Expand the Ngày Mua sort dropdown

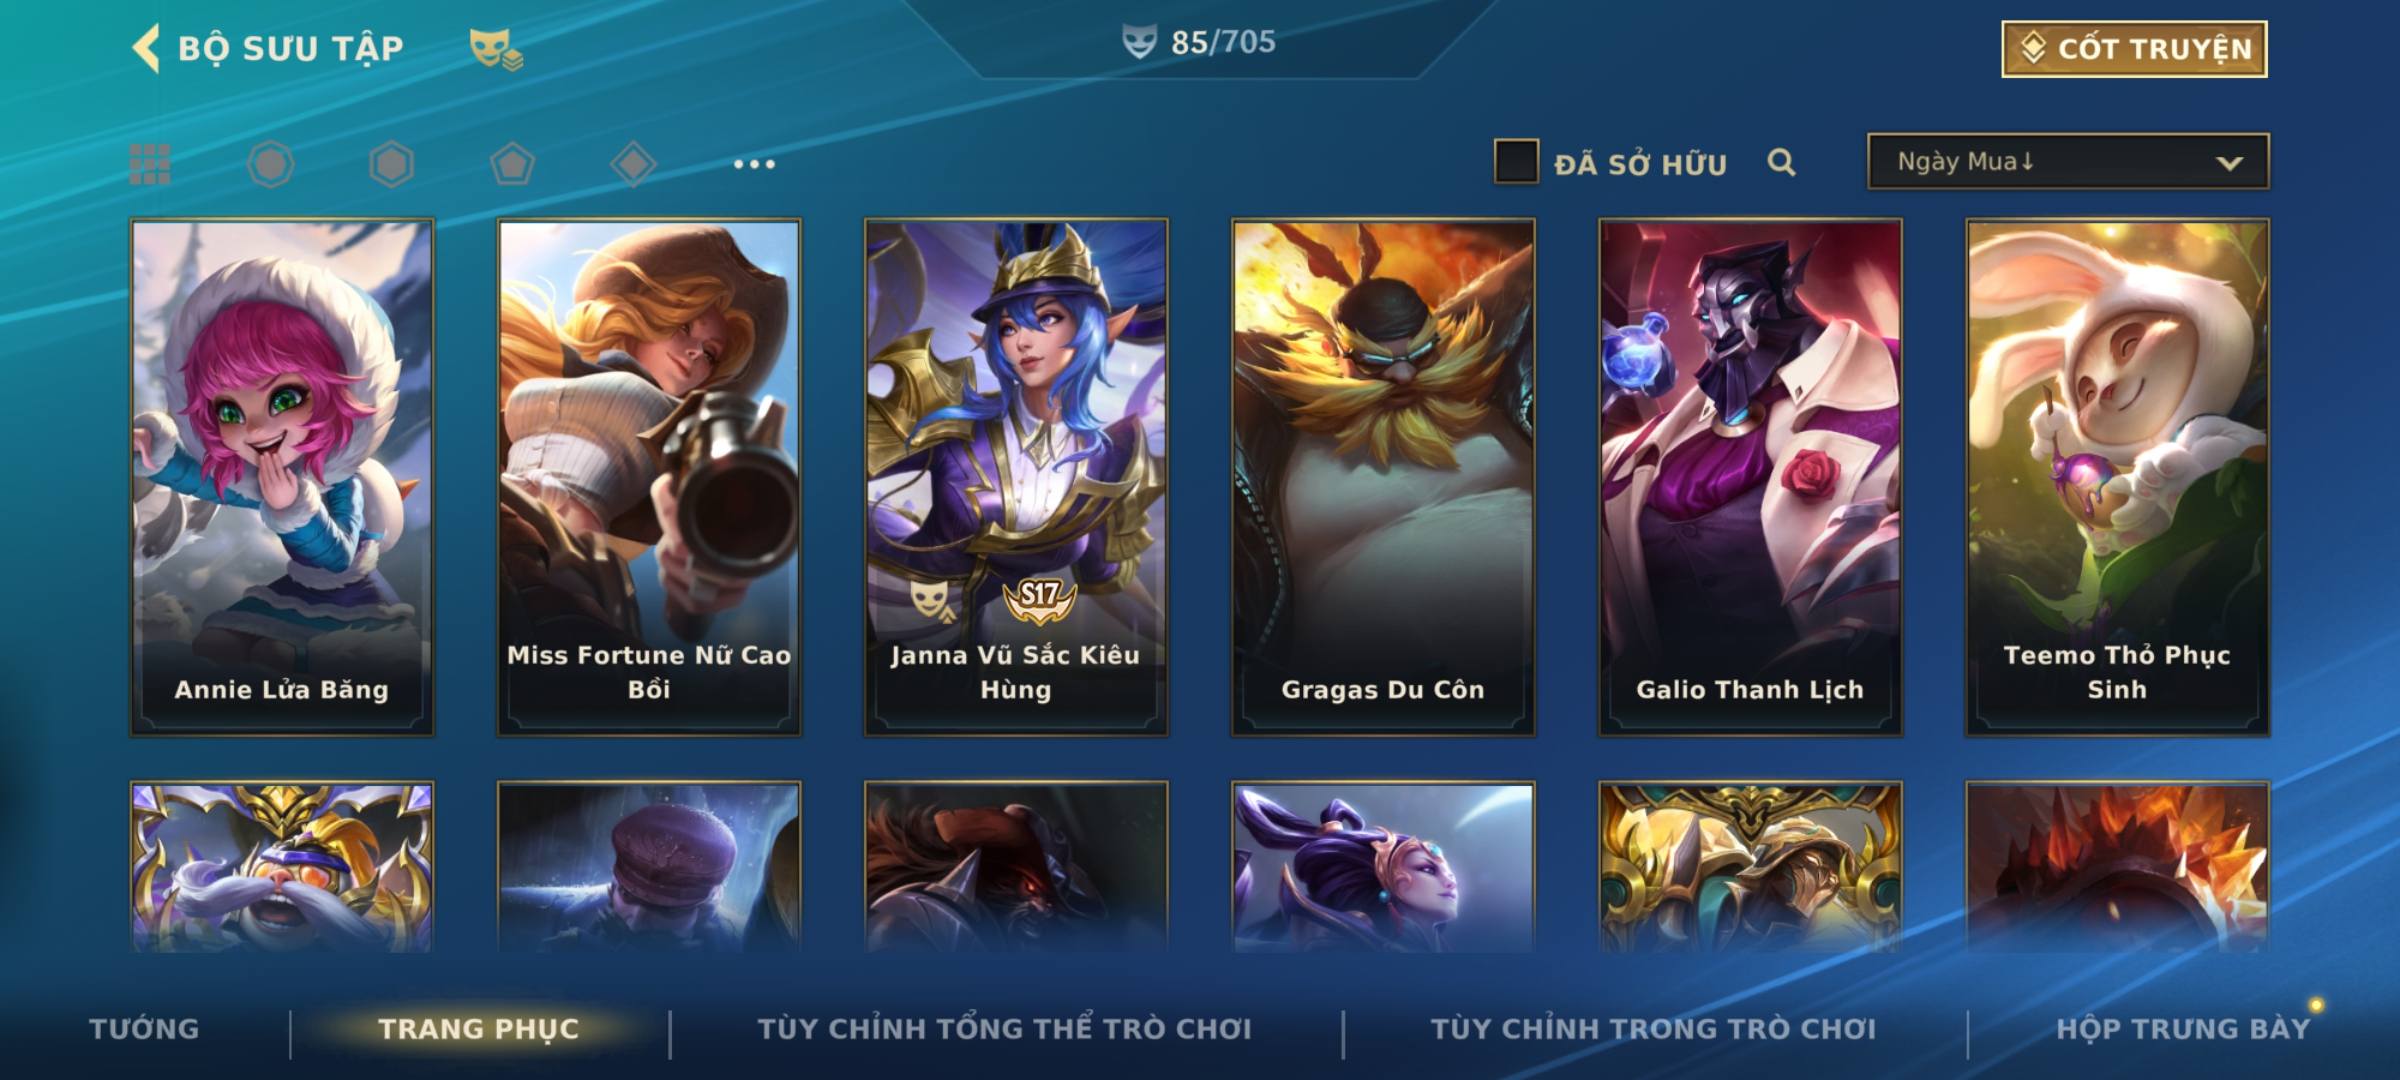pos(2068,161)
